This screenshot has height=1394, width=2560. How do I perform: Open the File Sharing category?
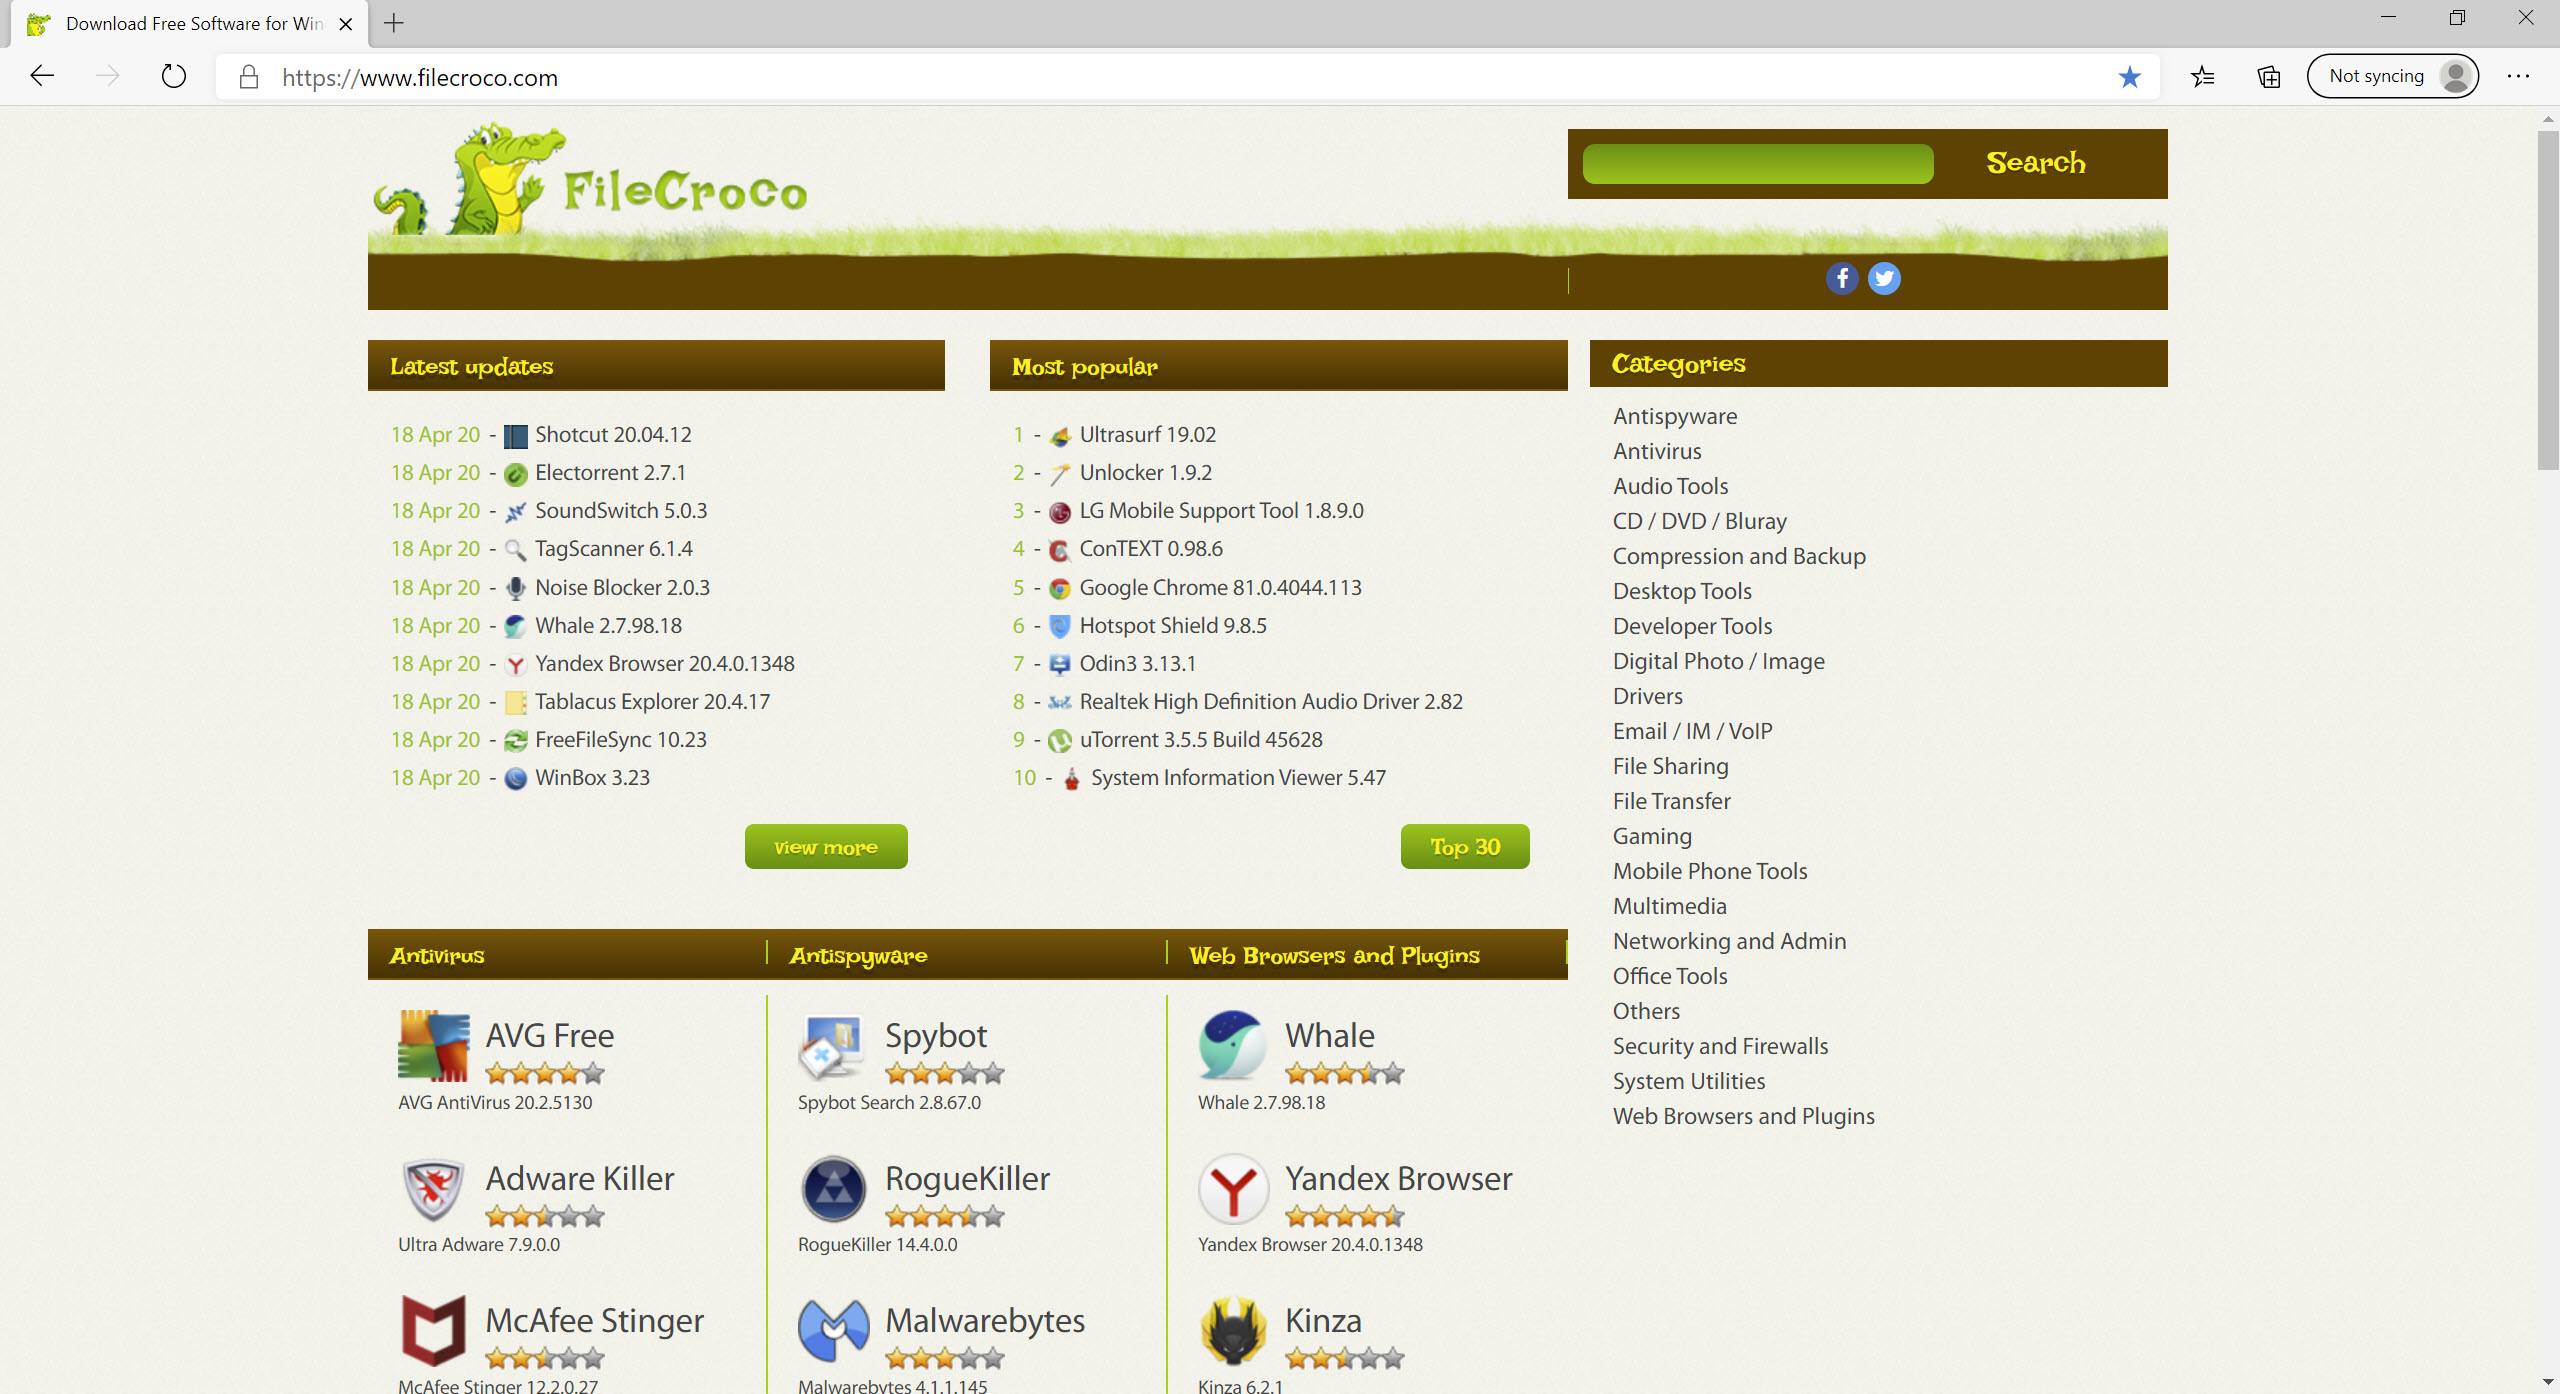[1670, 766]
